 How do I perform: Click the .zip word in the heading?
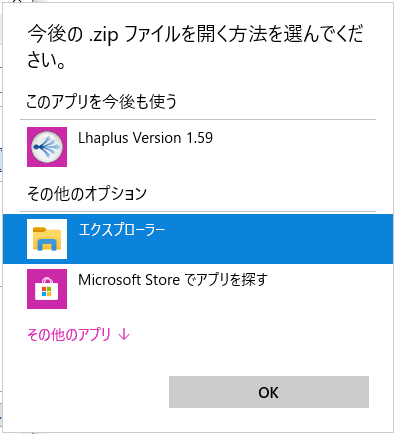click(x=103, y=36)
